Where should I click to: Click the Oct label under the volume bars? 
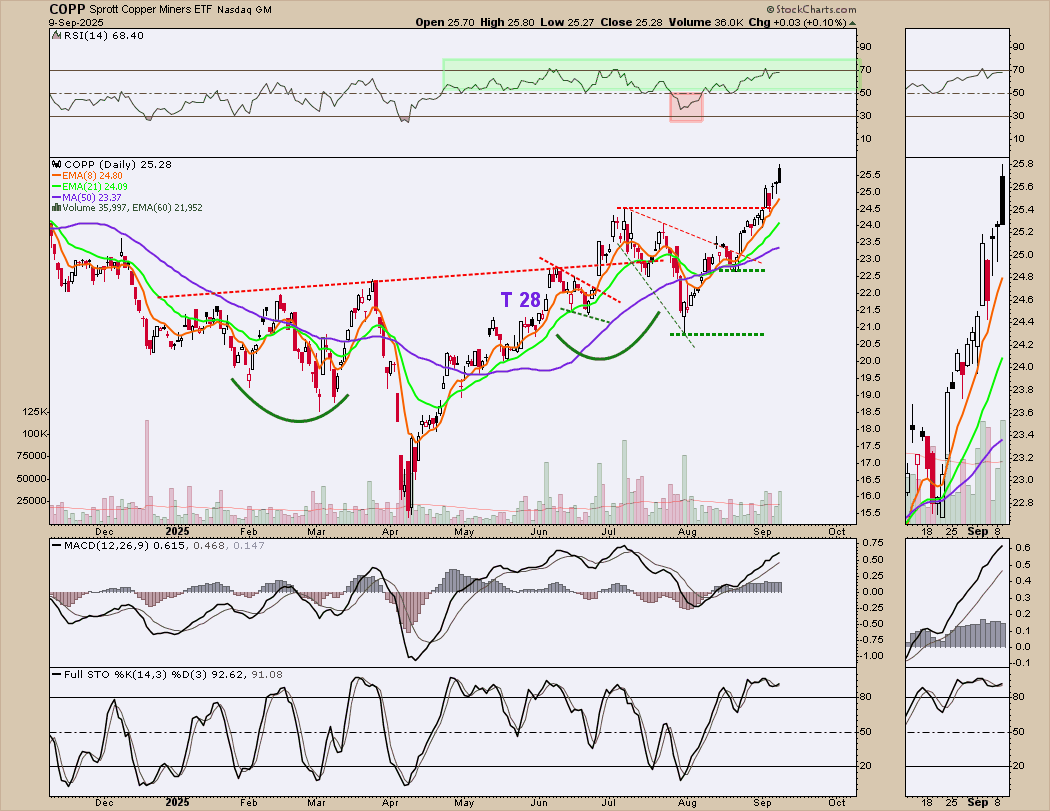point(836,532)
